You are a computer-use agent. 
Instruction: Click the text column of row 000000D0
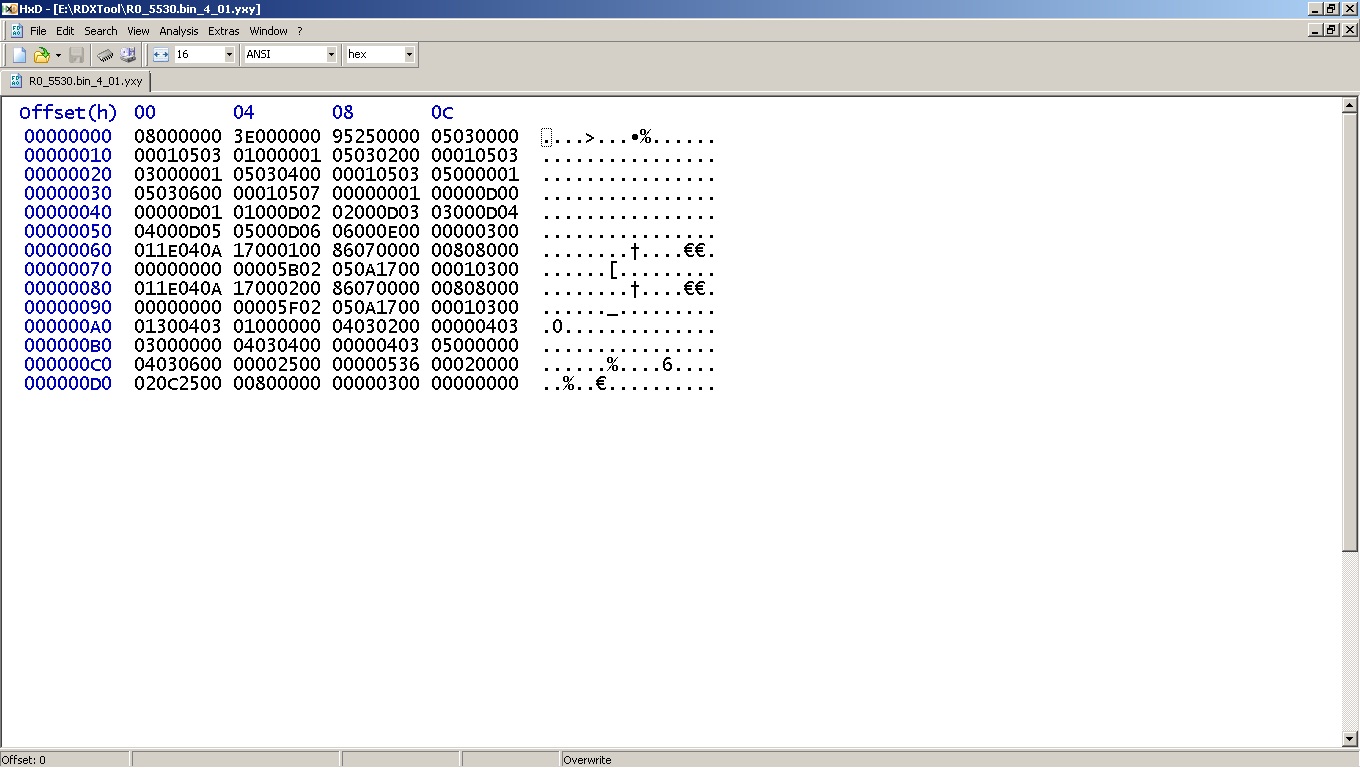pos(629,384)
